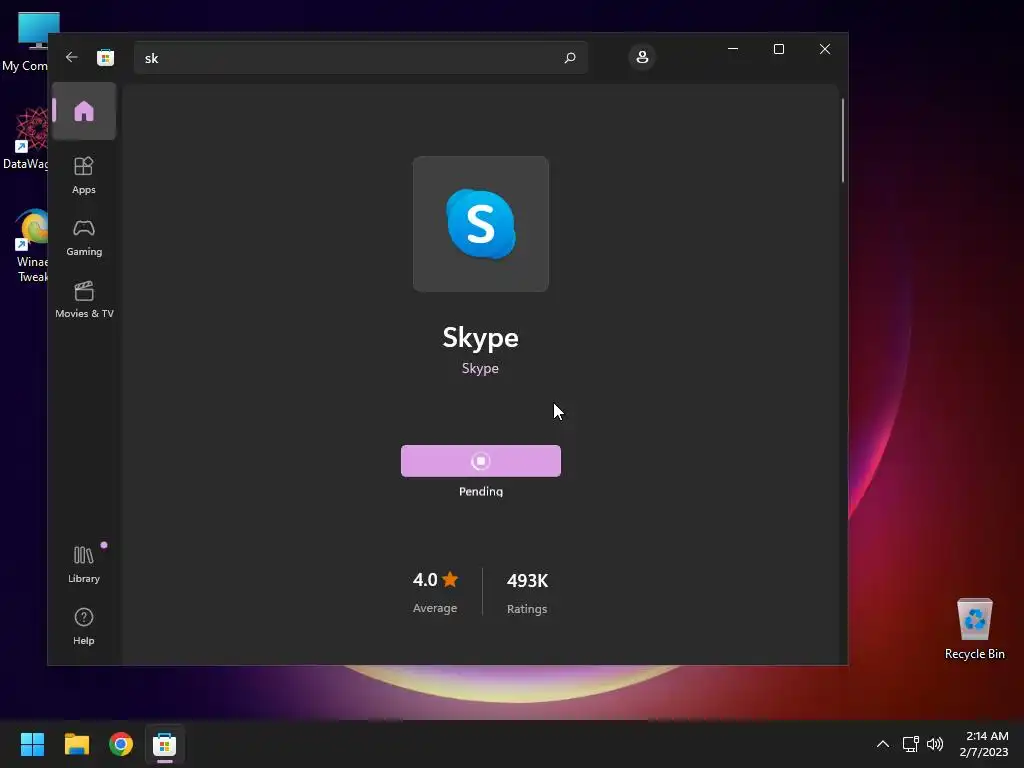Open the Apps section

(84, 175)
